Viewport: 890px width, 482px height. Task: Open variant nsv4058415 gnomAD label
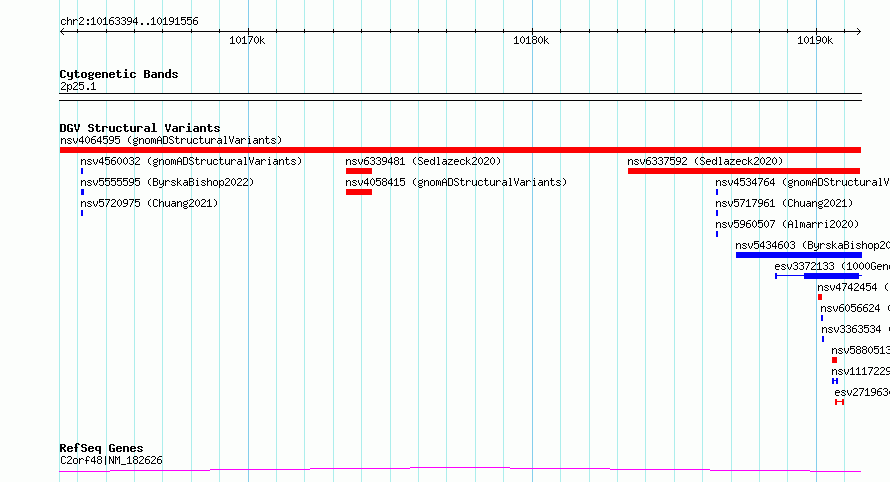[456, 182]
